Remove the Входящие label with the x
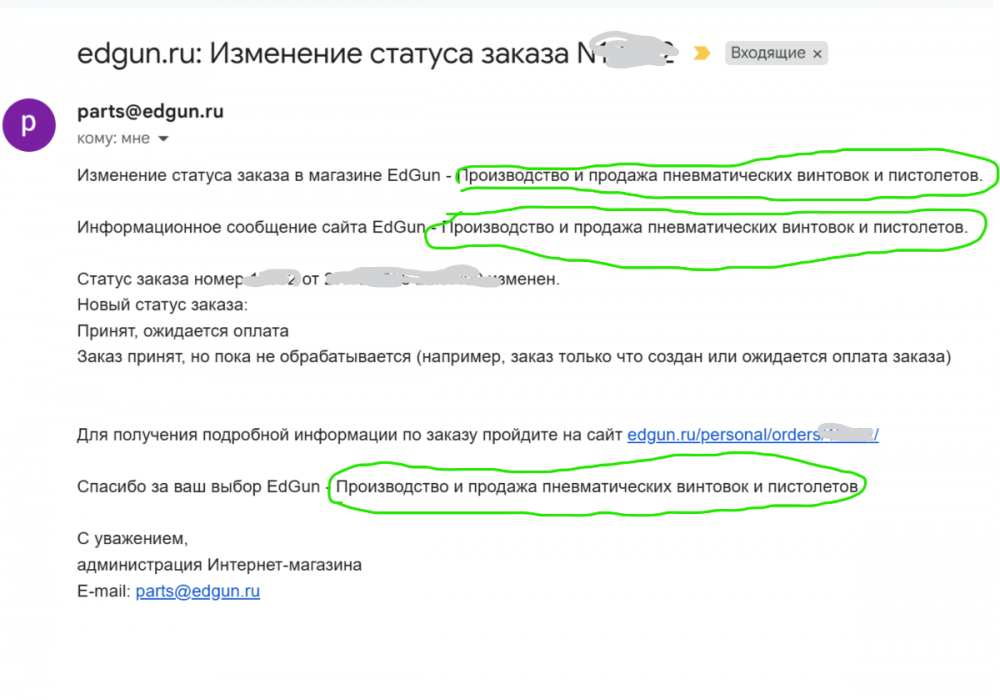This screenshot has width=1000, height=700. pos(817,54)
